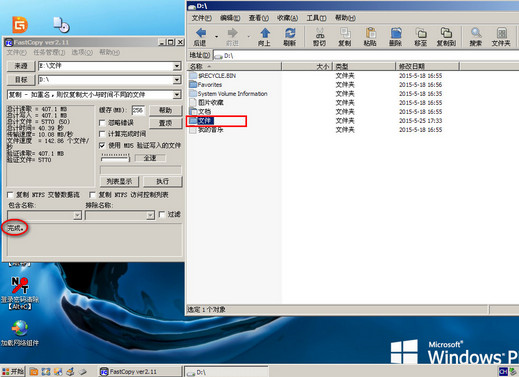519x377 pixels.
Task: Expand the source path E:\文件 dropdown
Action: coord(177,66)
